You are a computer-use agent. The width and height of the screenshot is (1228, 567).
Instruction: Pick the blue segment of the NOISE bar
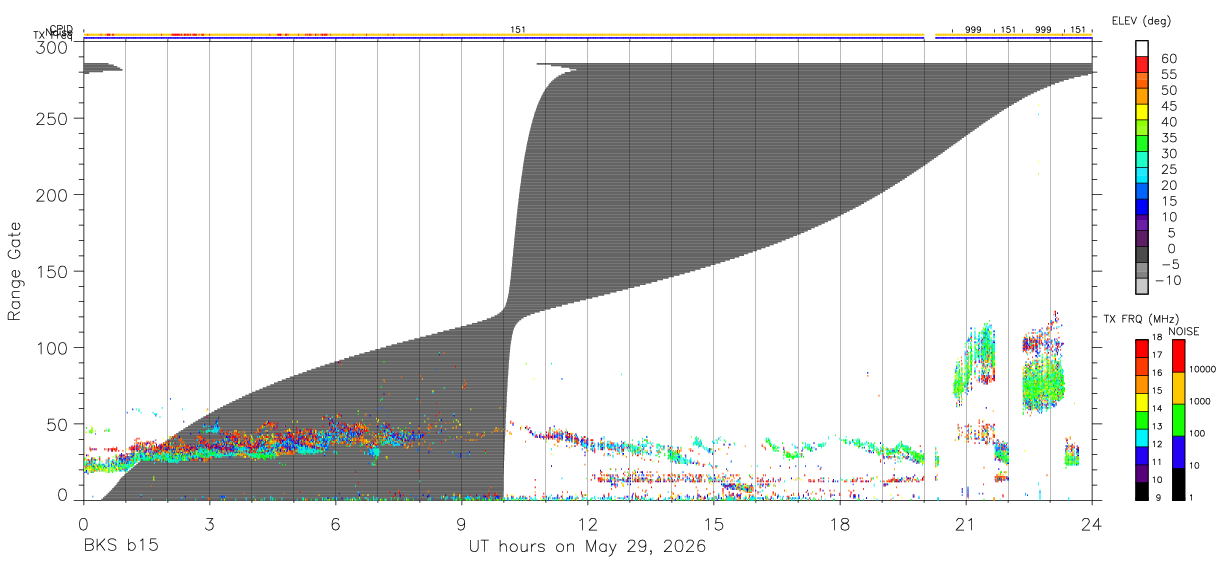1178,452
